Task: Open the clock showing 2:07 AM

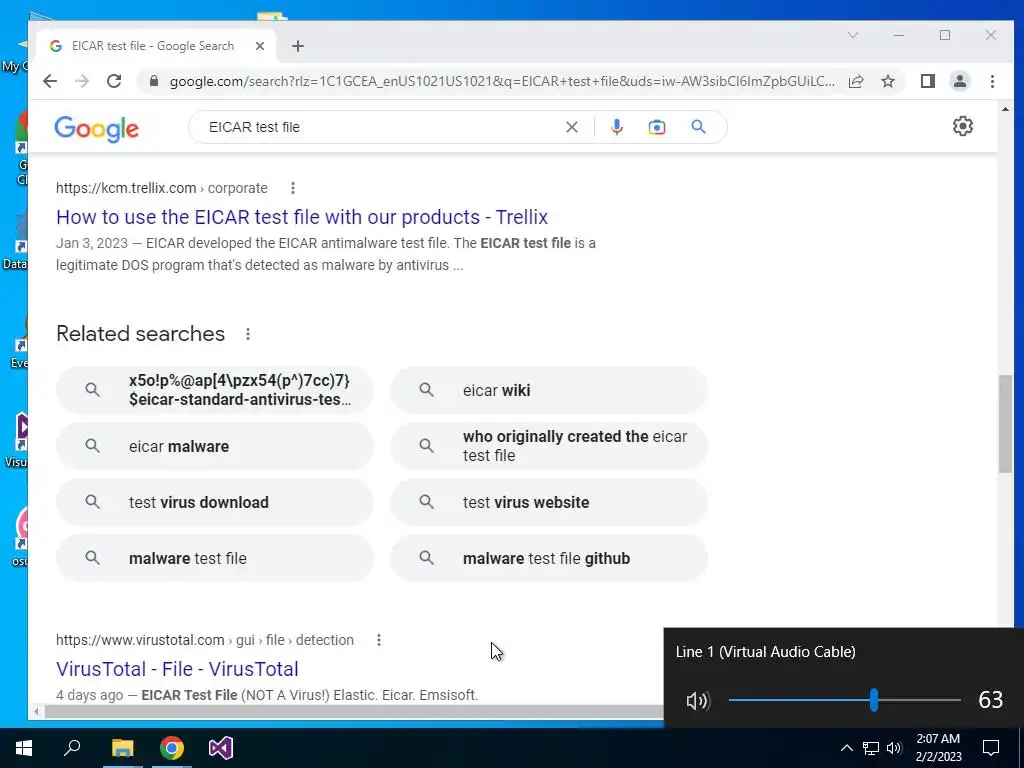Action: [938, 748]
